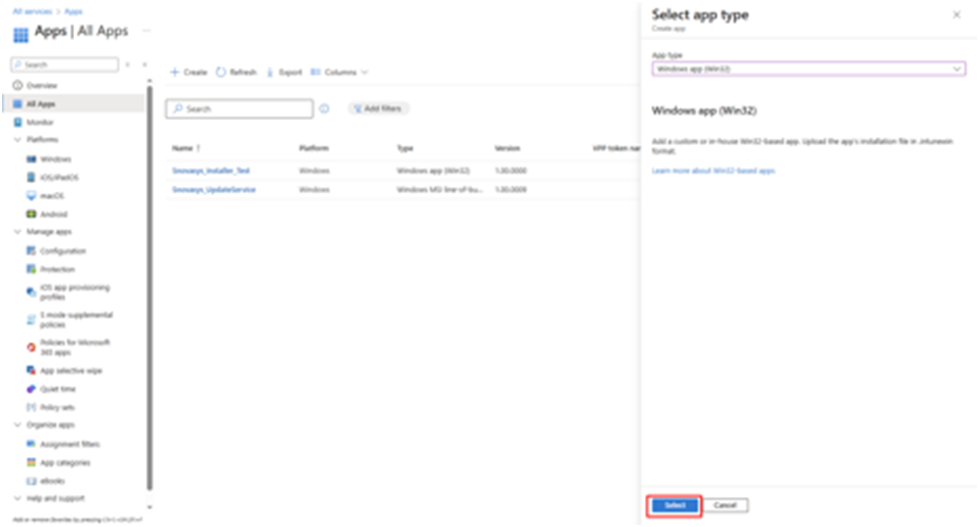Screen dimensions: 979x527
Task: Open the macOS platform icon
Action: [x=31, y=195]
